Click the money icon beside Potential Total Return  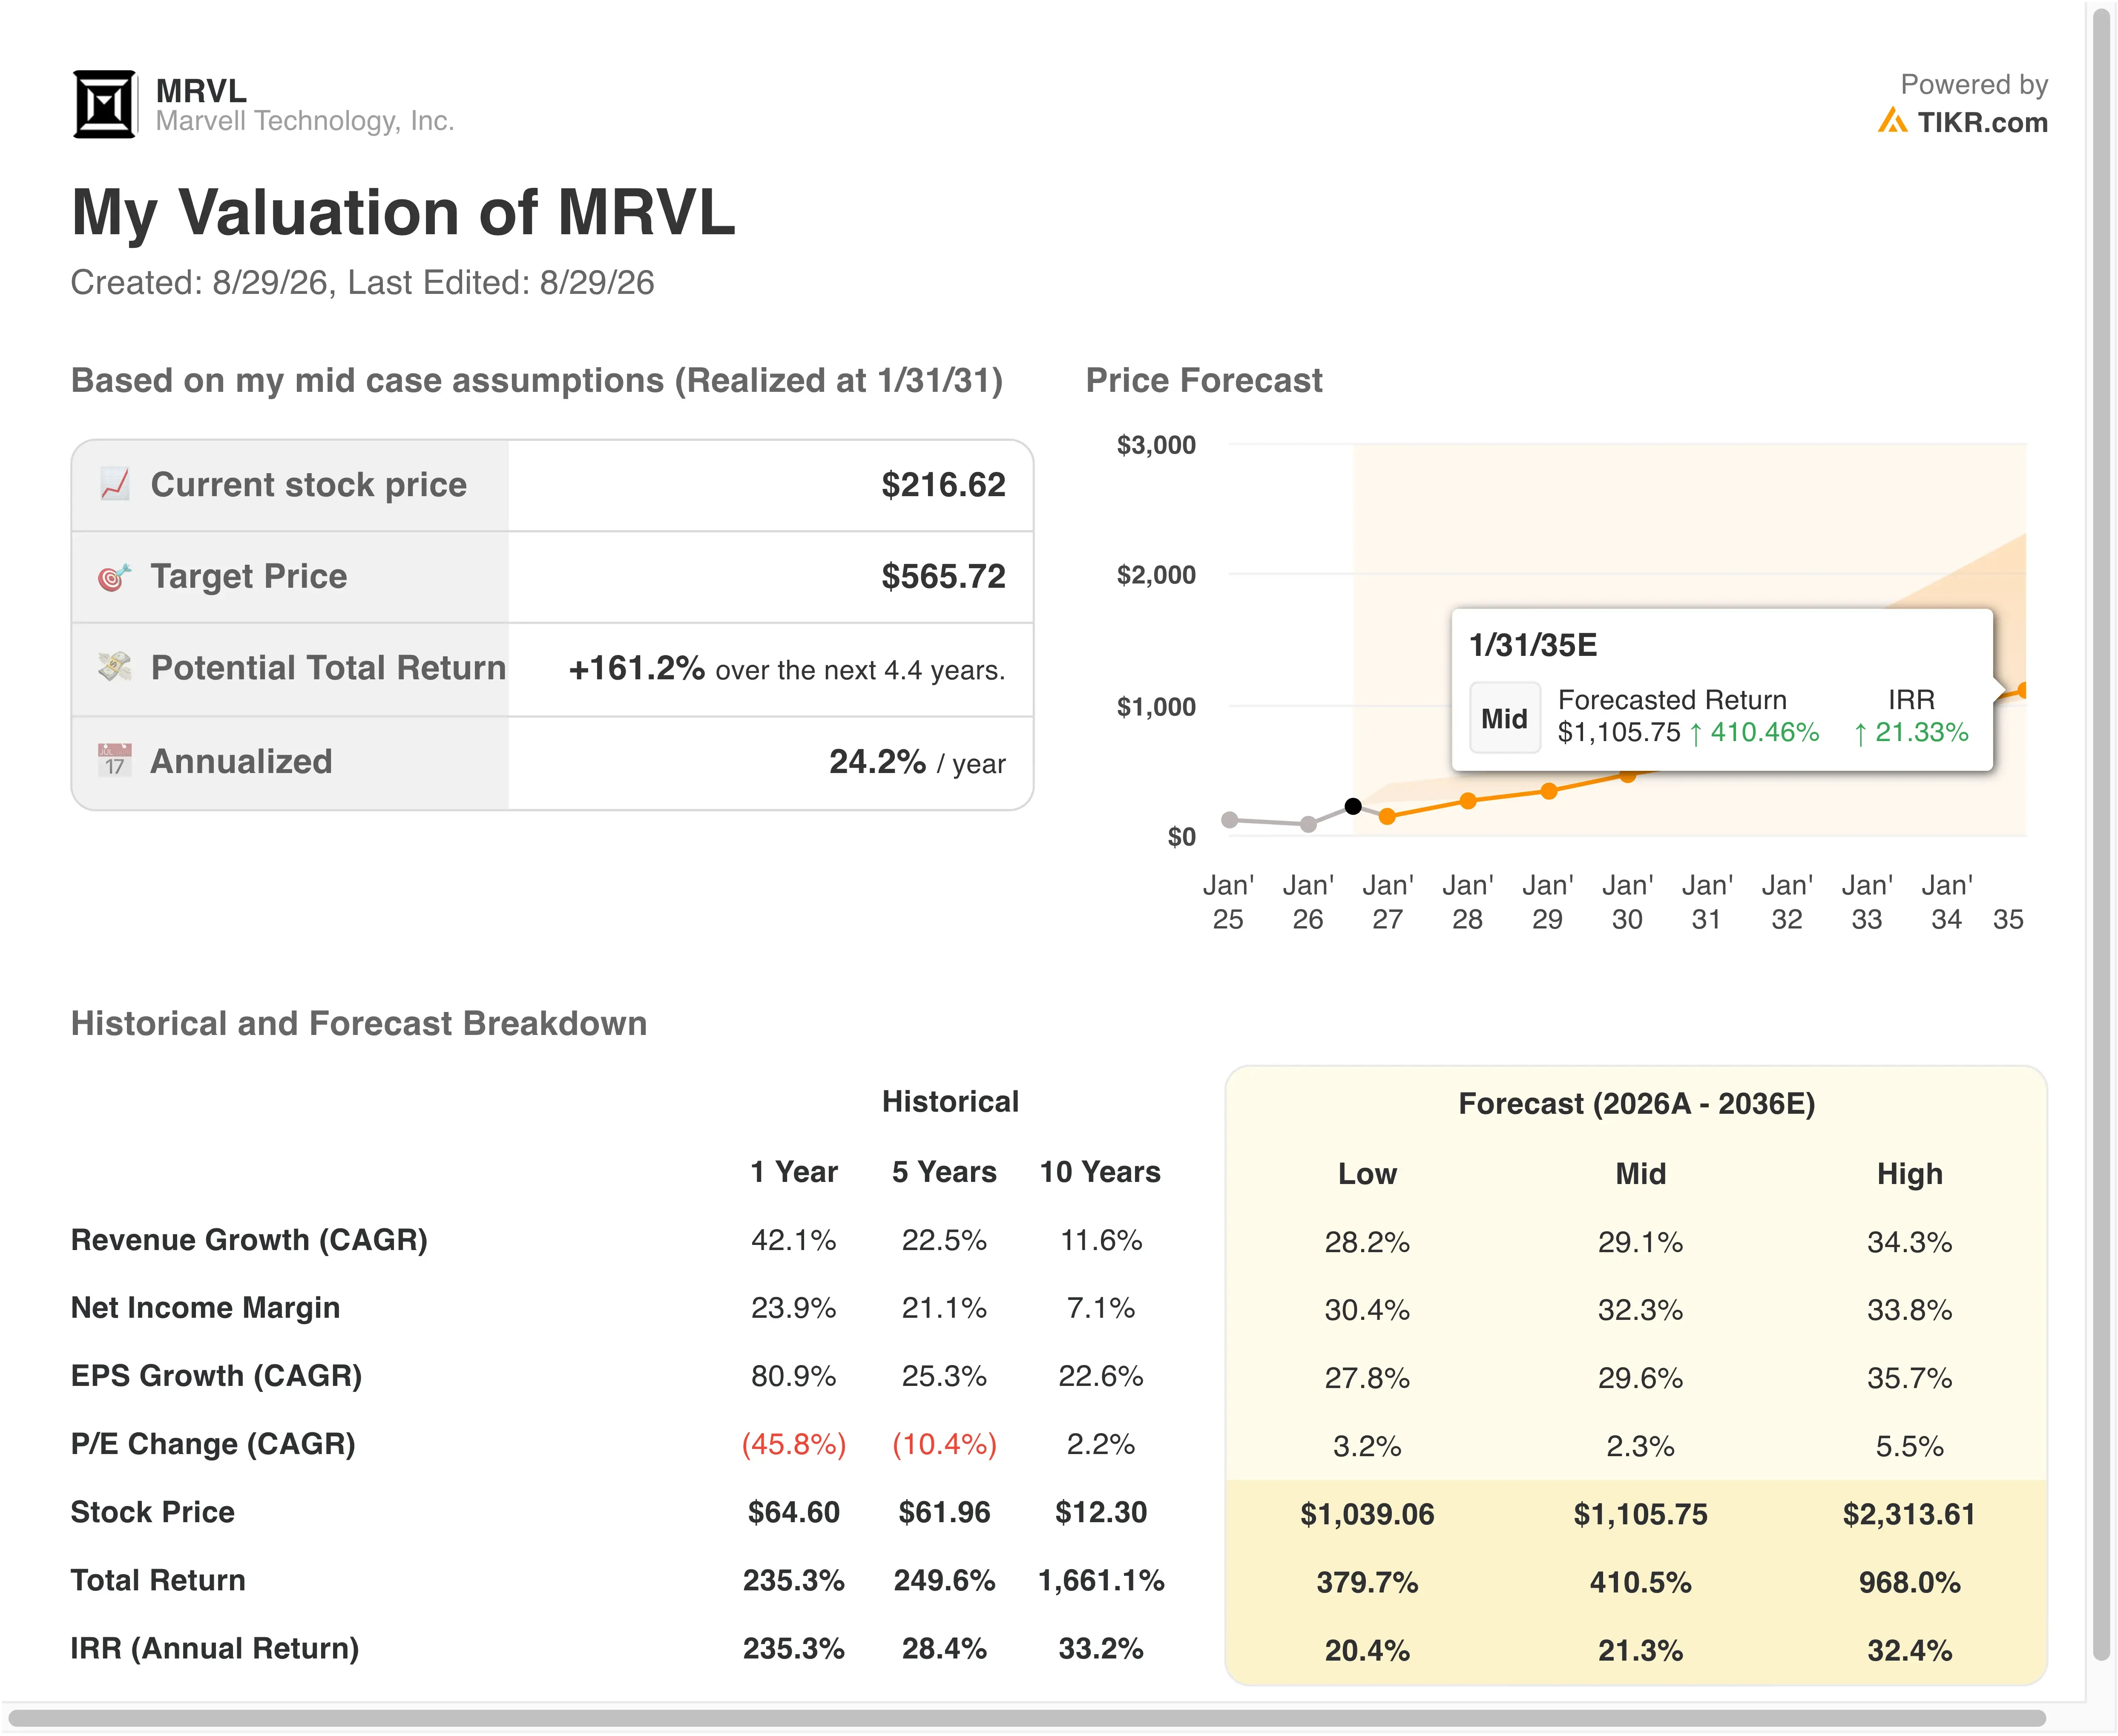pyautogui.click(x=115, y=667)
